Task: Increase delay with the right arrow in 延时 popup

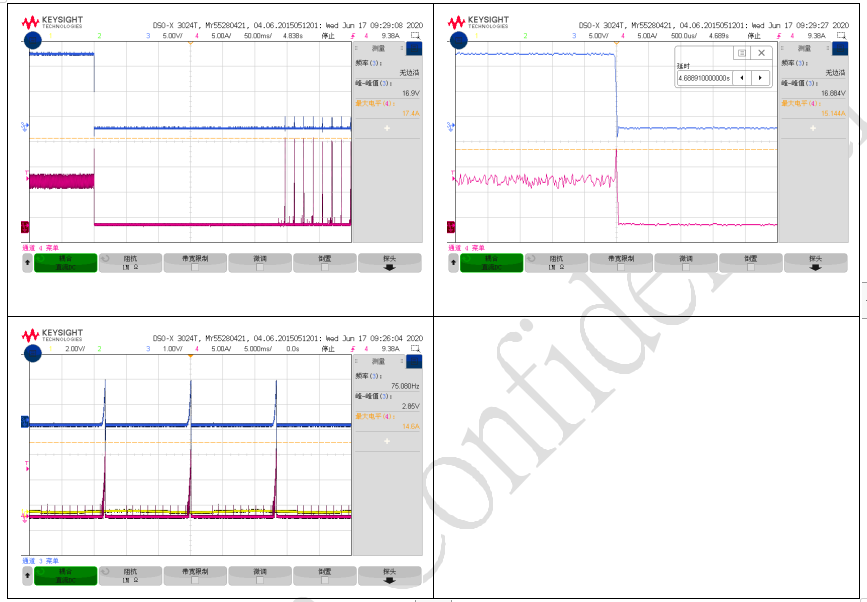Action: (761, 78)
